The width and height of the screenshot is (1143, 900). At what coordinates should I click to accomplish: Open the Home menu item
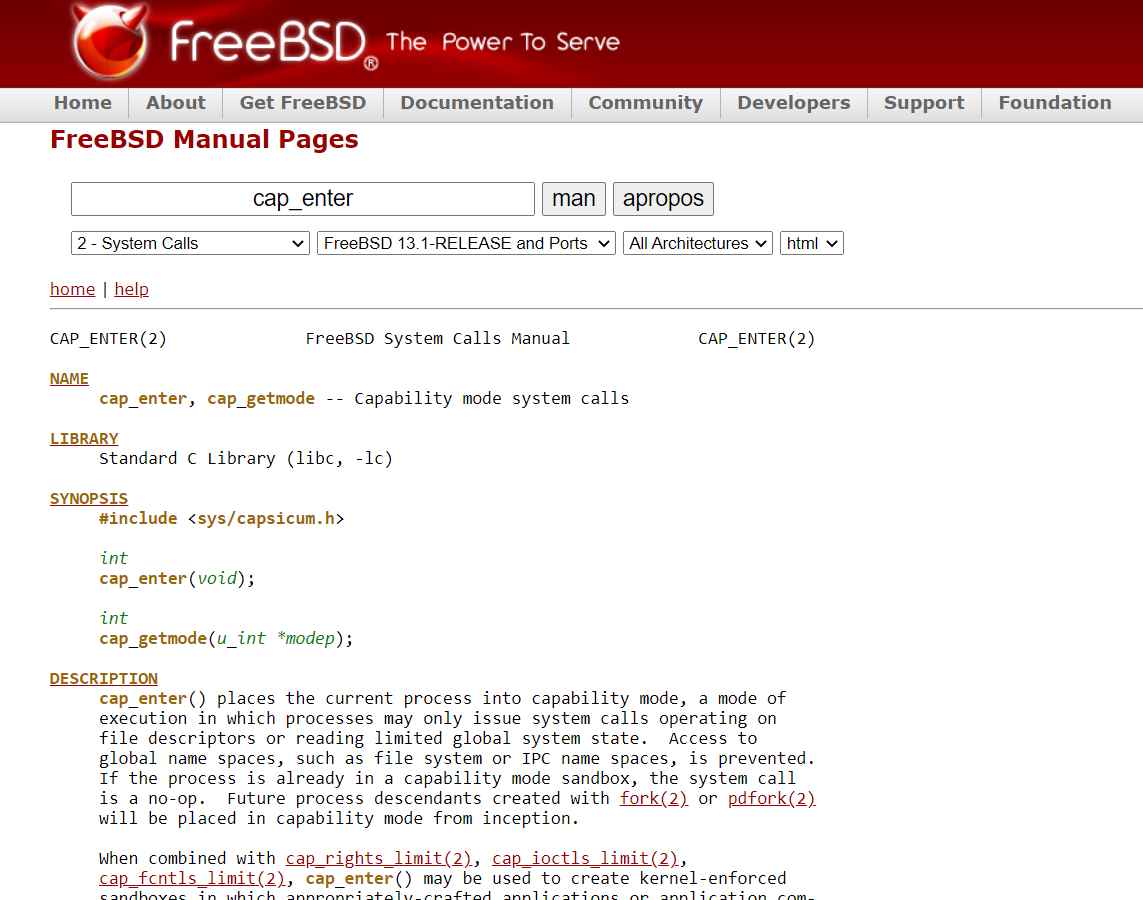pos(83,103)
